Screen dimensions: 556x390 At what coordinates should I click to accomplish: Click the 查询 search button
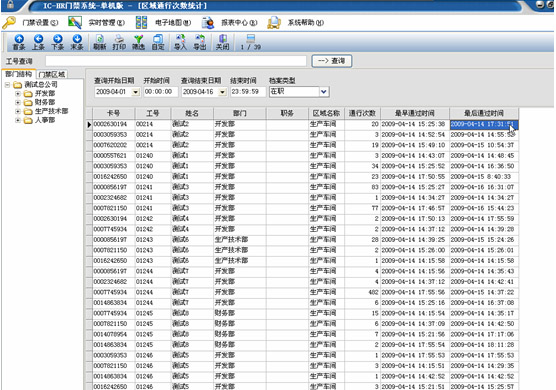pyautogui.click(x=332, y=61)
